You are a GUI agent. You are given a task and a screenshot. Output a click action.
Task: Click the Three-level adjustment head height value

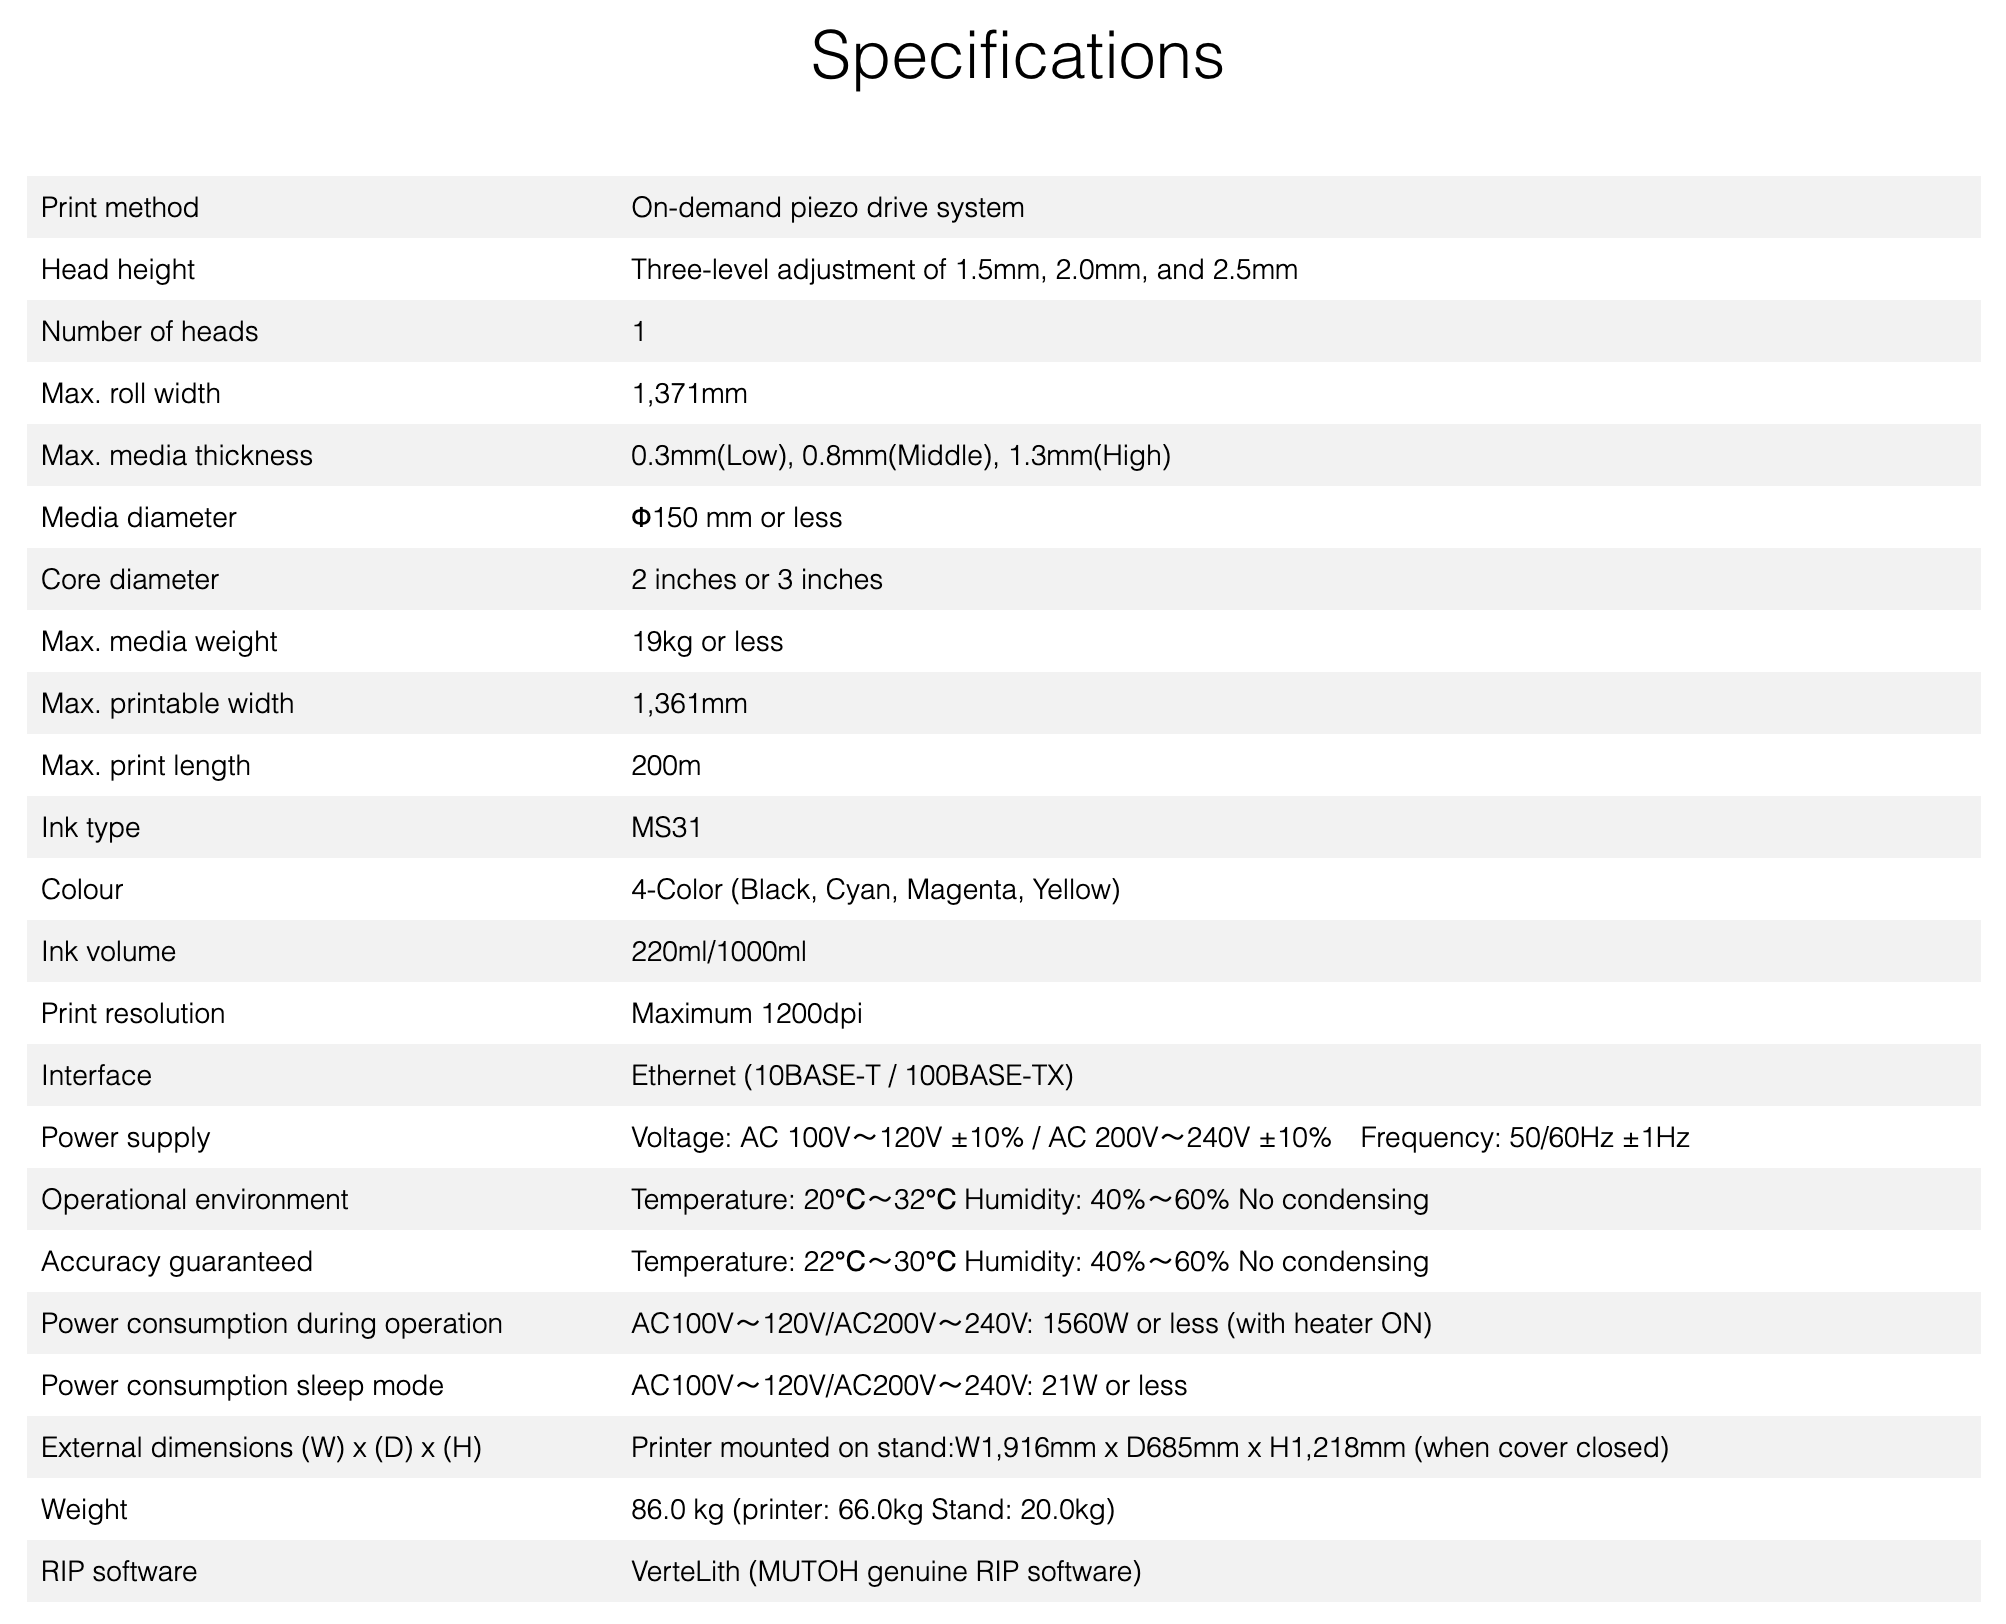click(x=964, y=269)
